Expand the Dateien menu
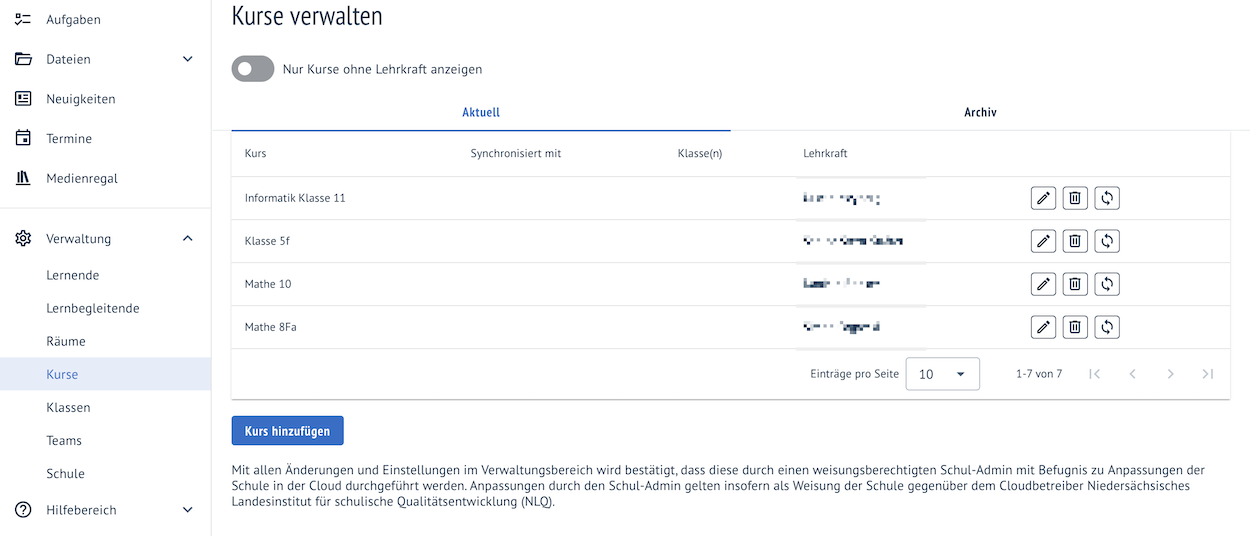1250x536 pixels. 187,59
